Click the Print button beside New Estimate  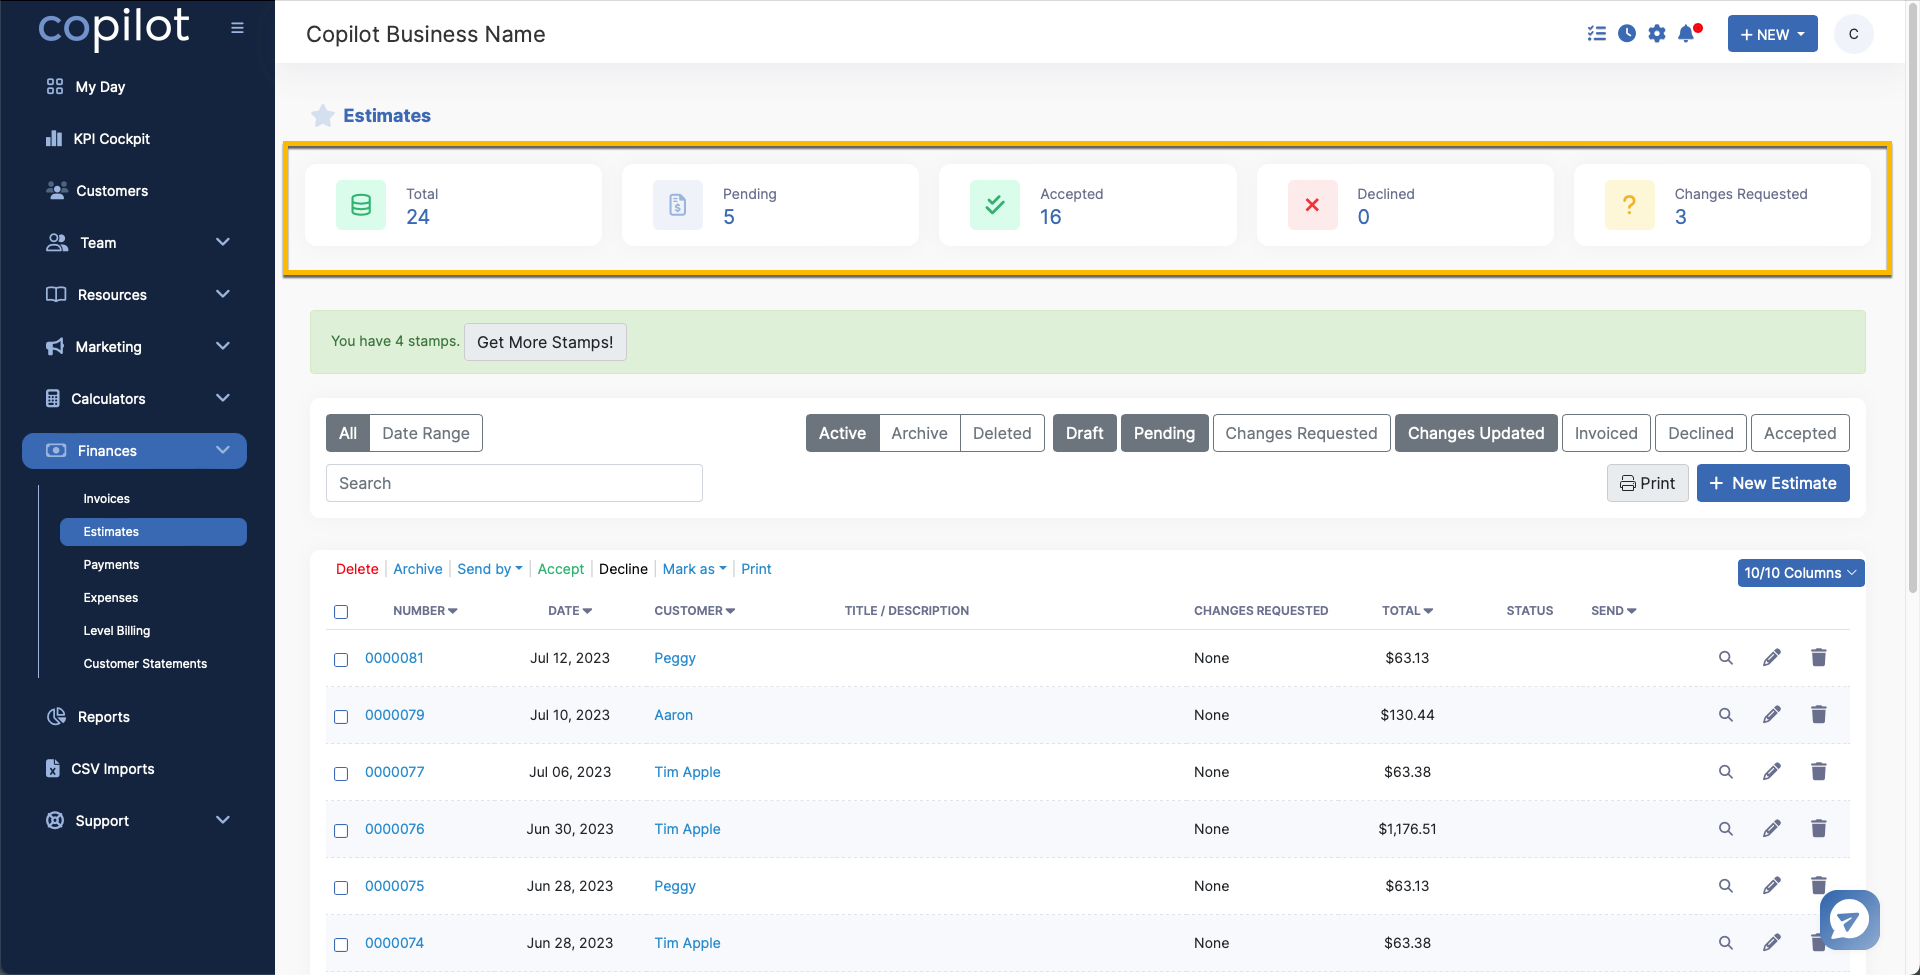1647,483
